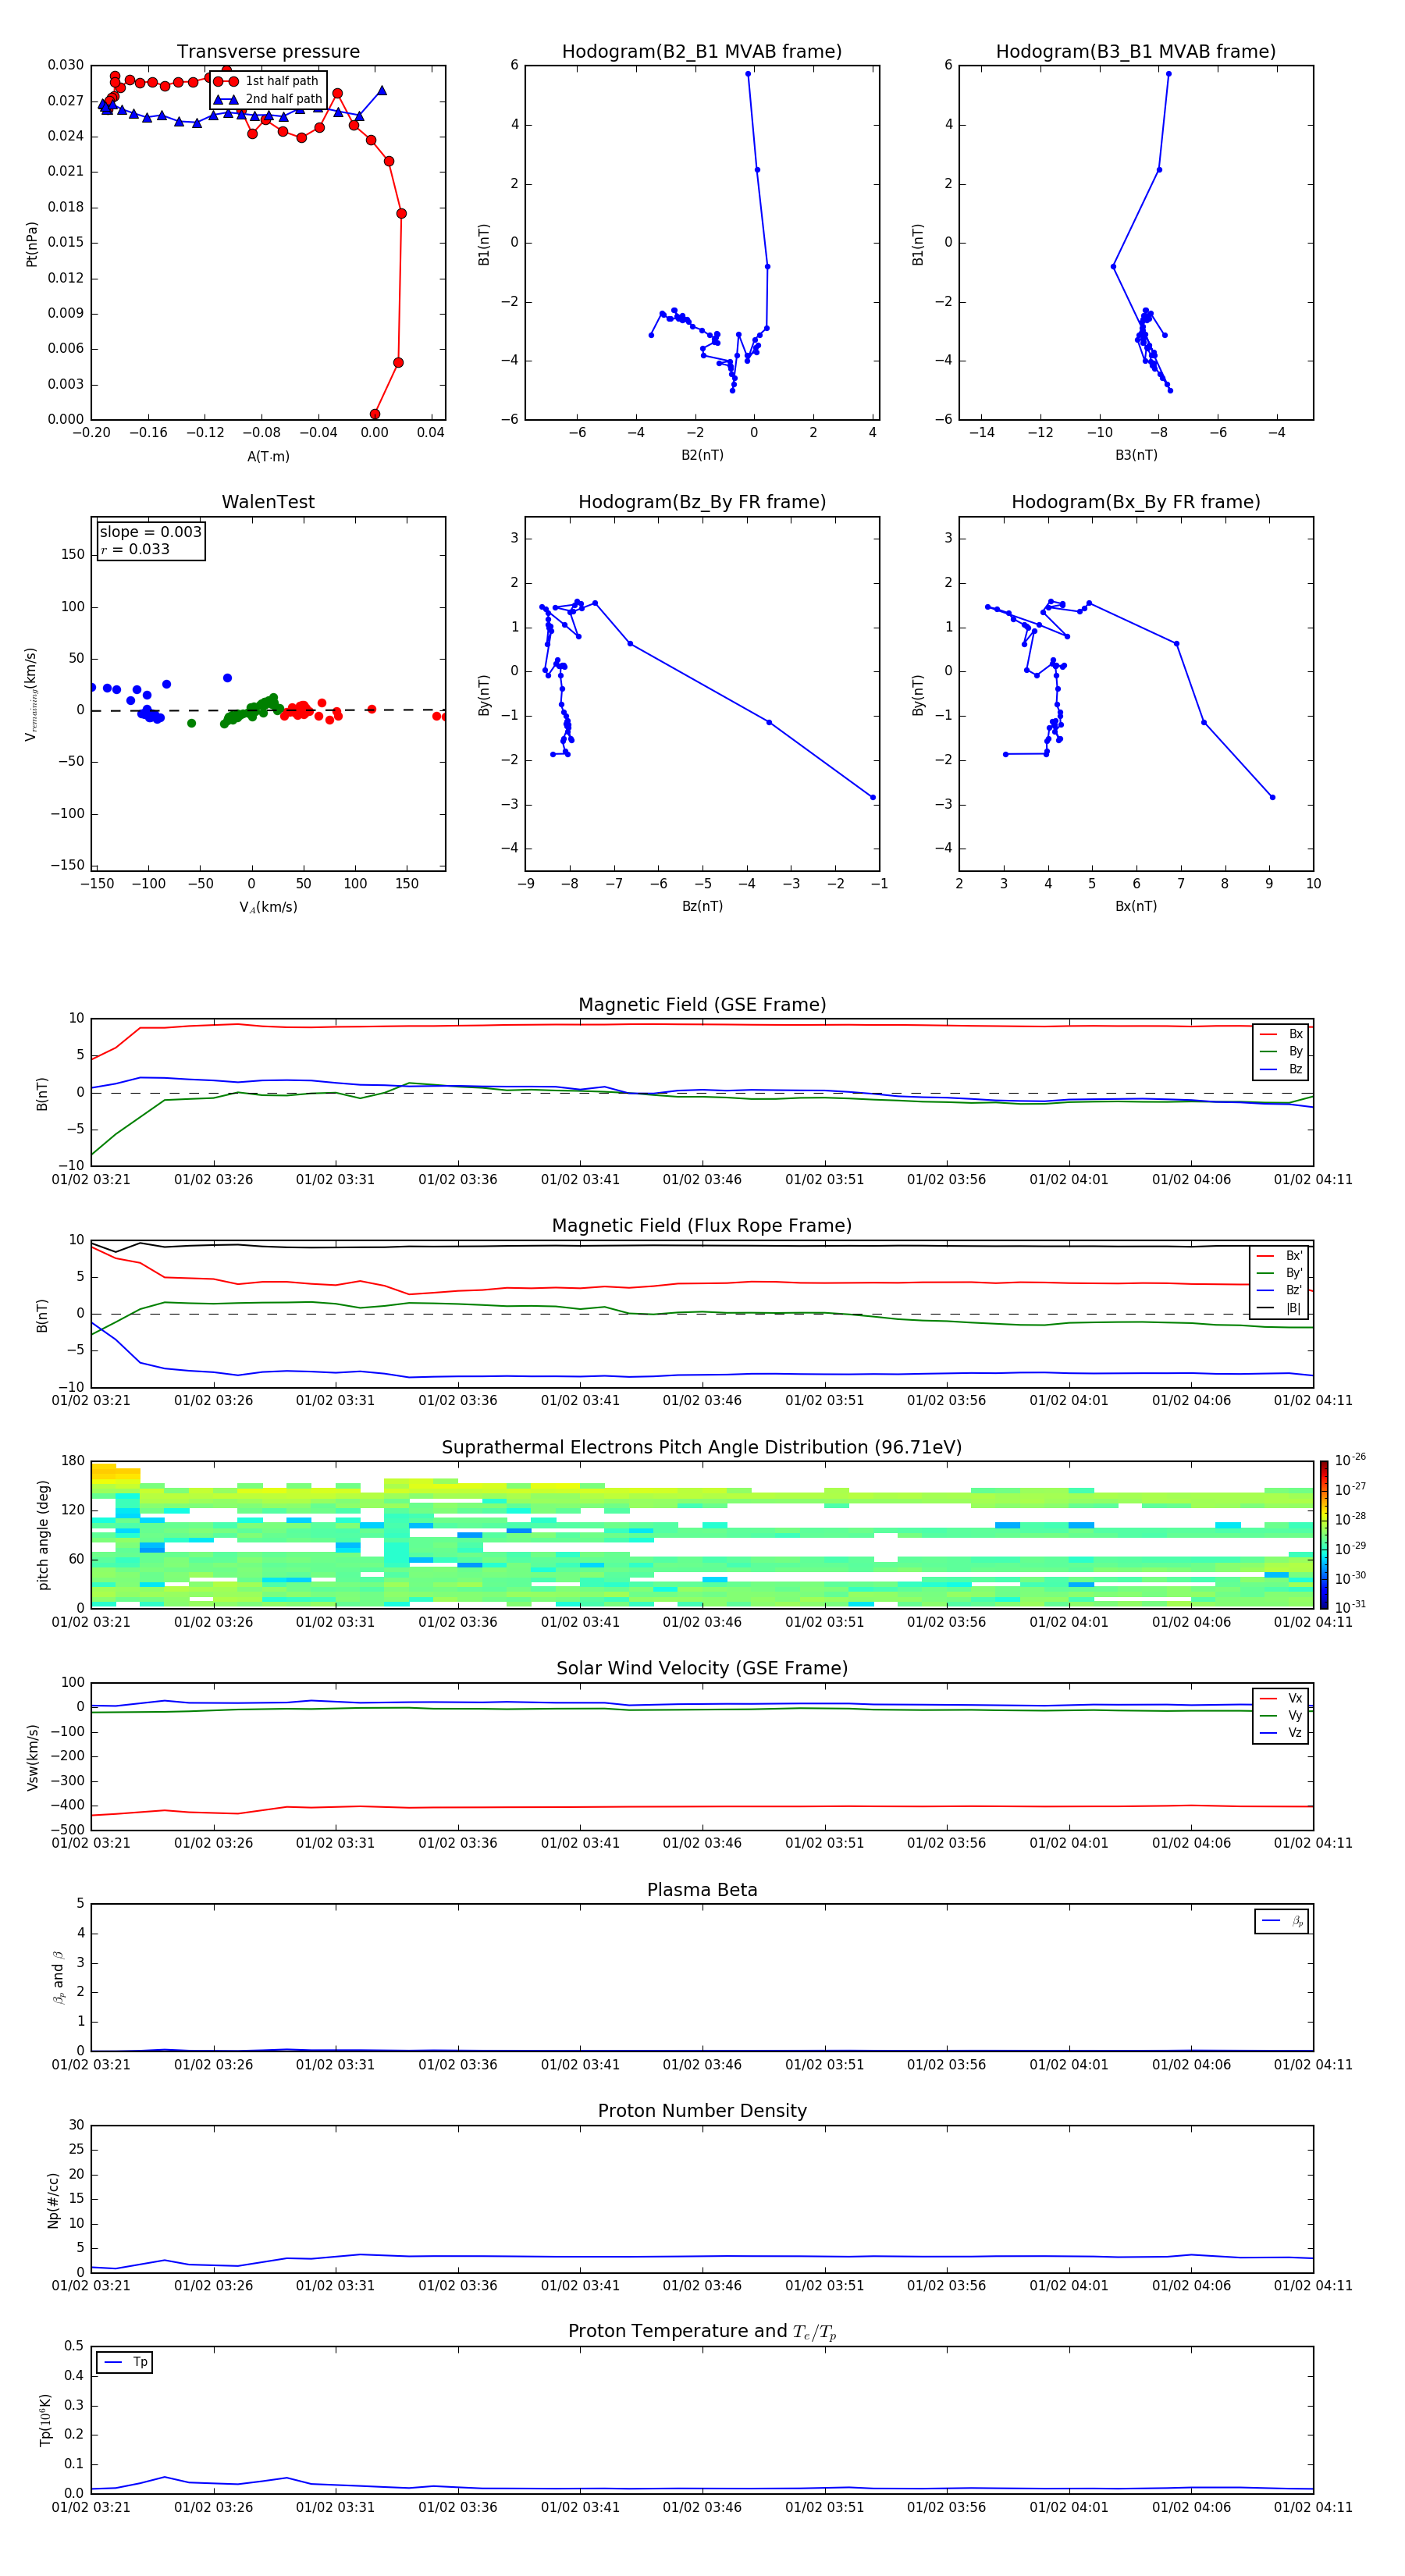Click the Vx legend entry in Solar Wind panel

(x=1281, y=1698)
